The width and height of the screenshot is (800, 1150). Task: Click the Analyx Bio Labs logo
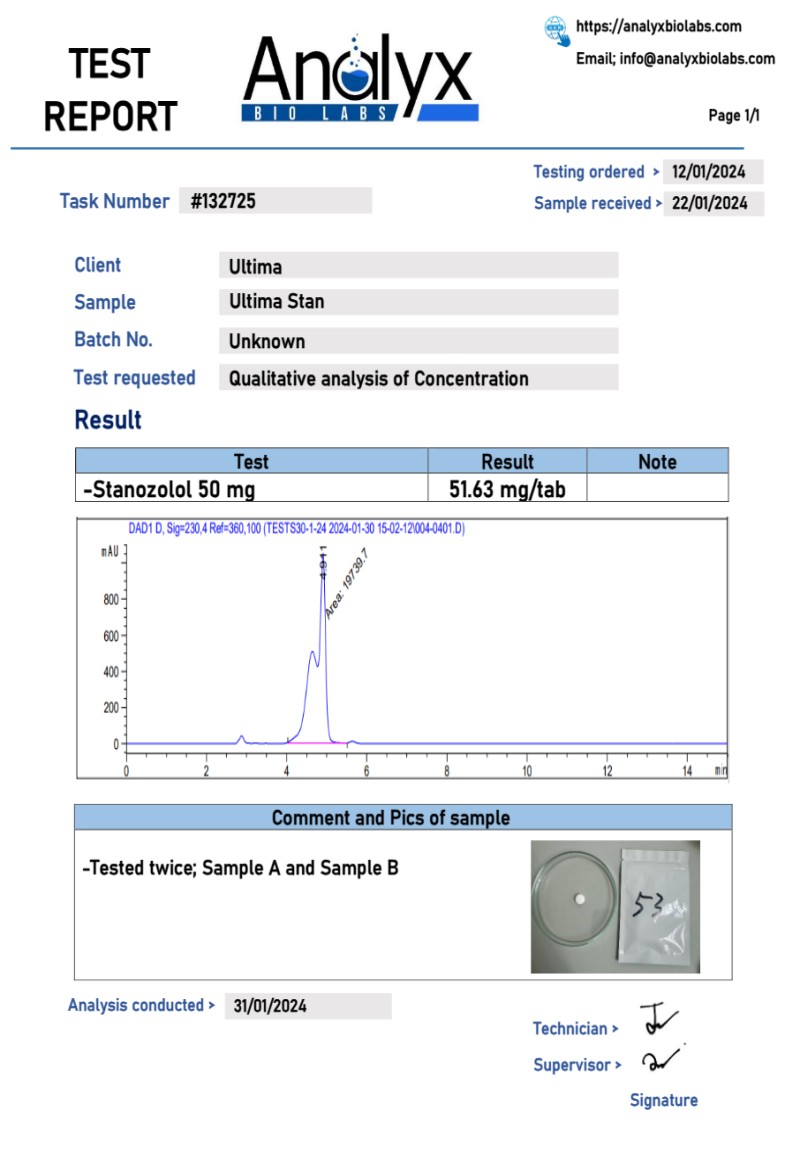(x=359, y=80)
